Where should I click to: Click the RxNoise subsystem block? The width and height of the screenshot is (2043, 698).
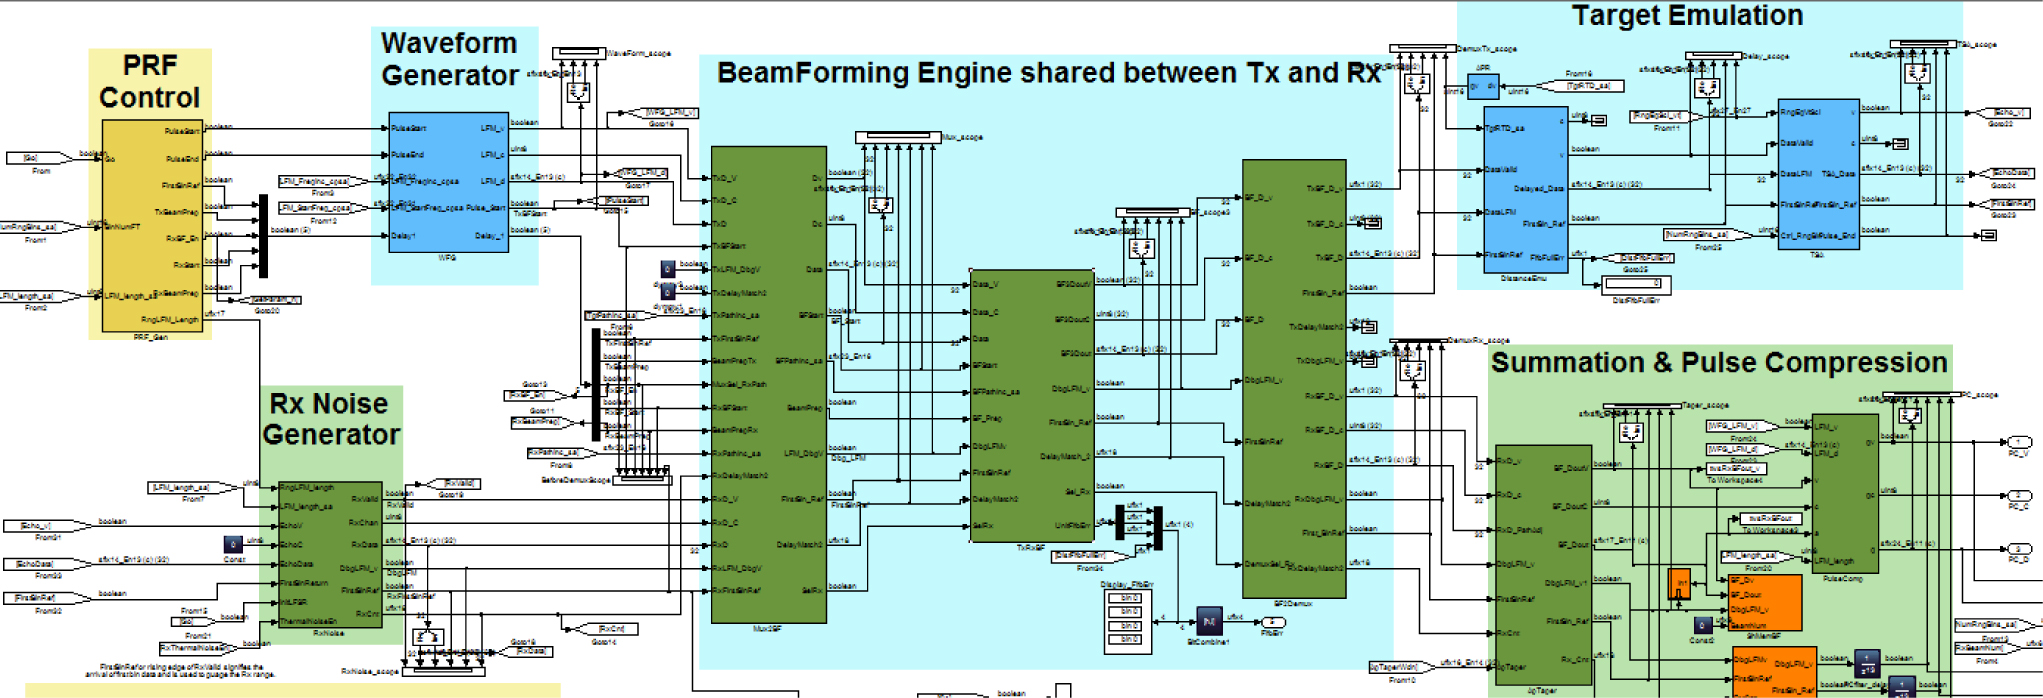329,551
